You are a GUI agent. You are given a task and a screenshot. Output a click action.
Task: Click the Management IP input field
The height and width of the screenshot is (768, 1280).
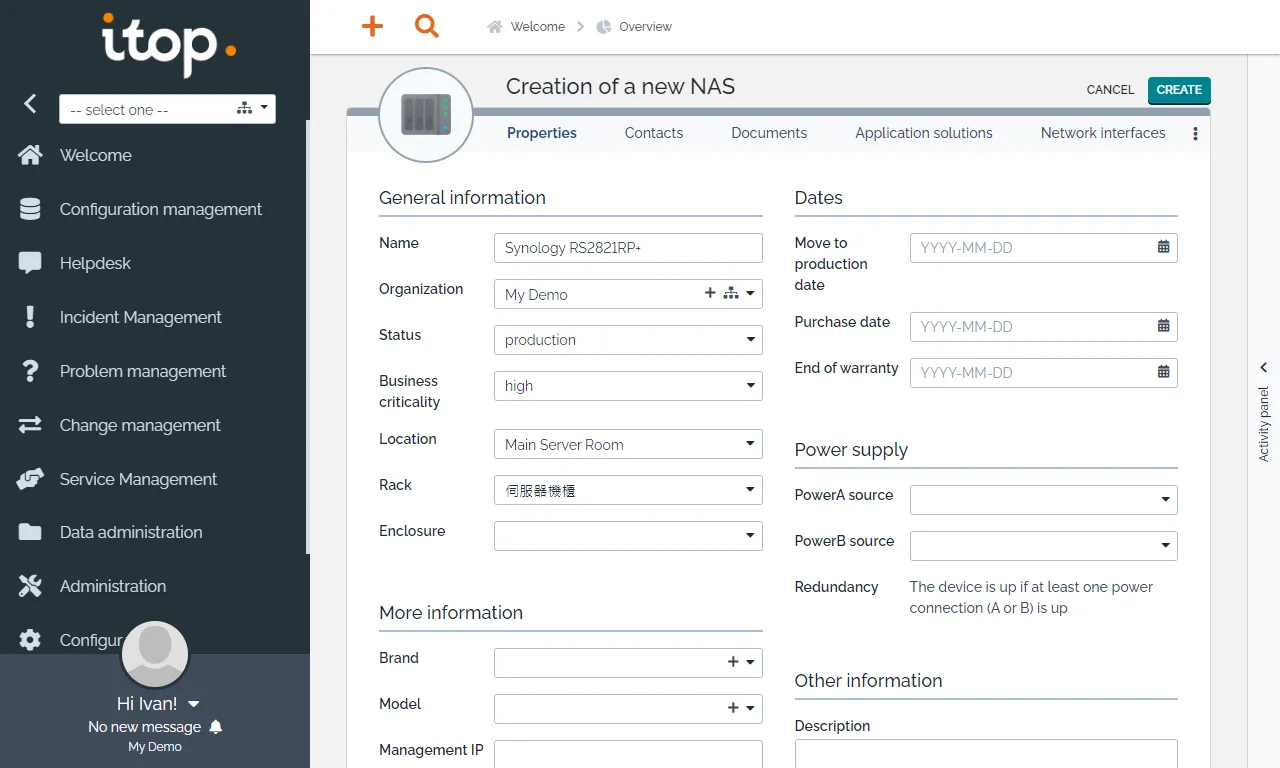click(628, 754)
